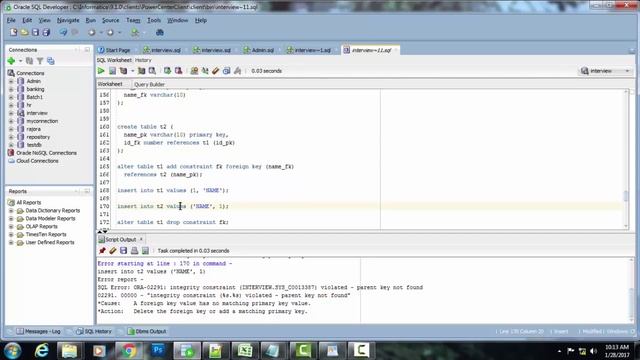
Task: Expand User Defined Reports node
Action: (x=11, y=242)
